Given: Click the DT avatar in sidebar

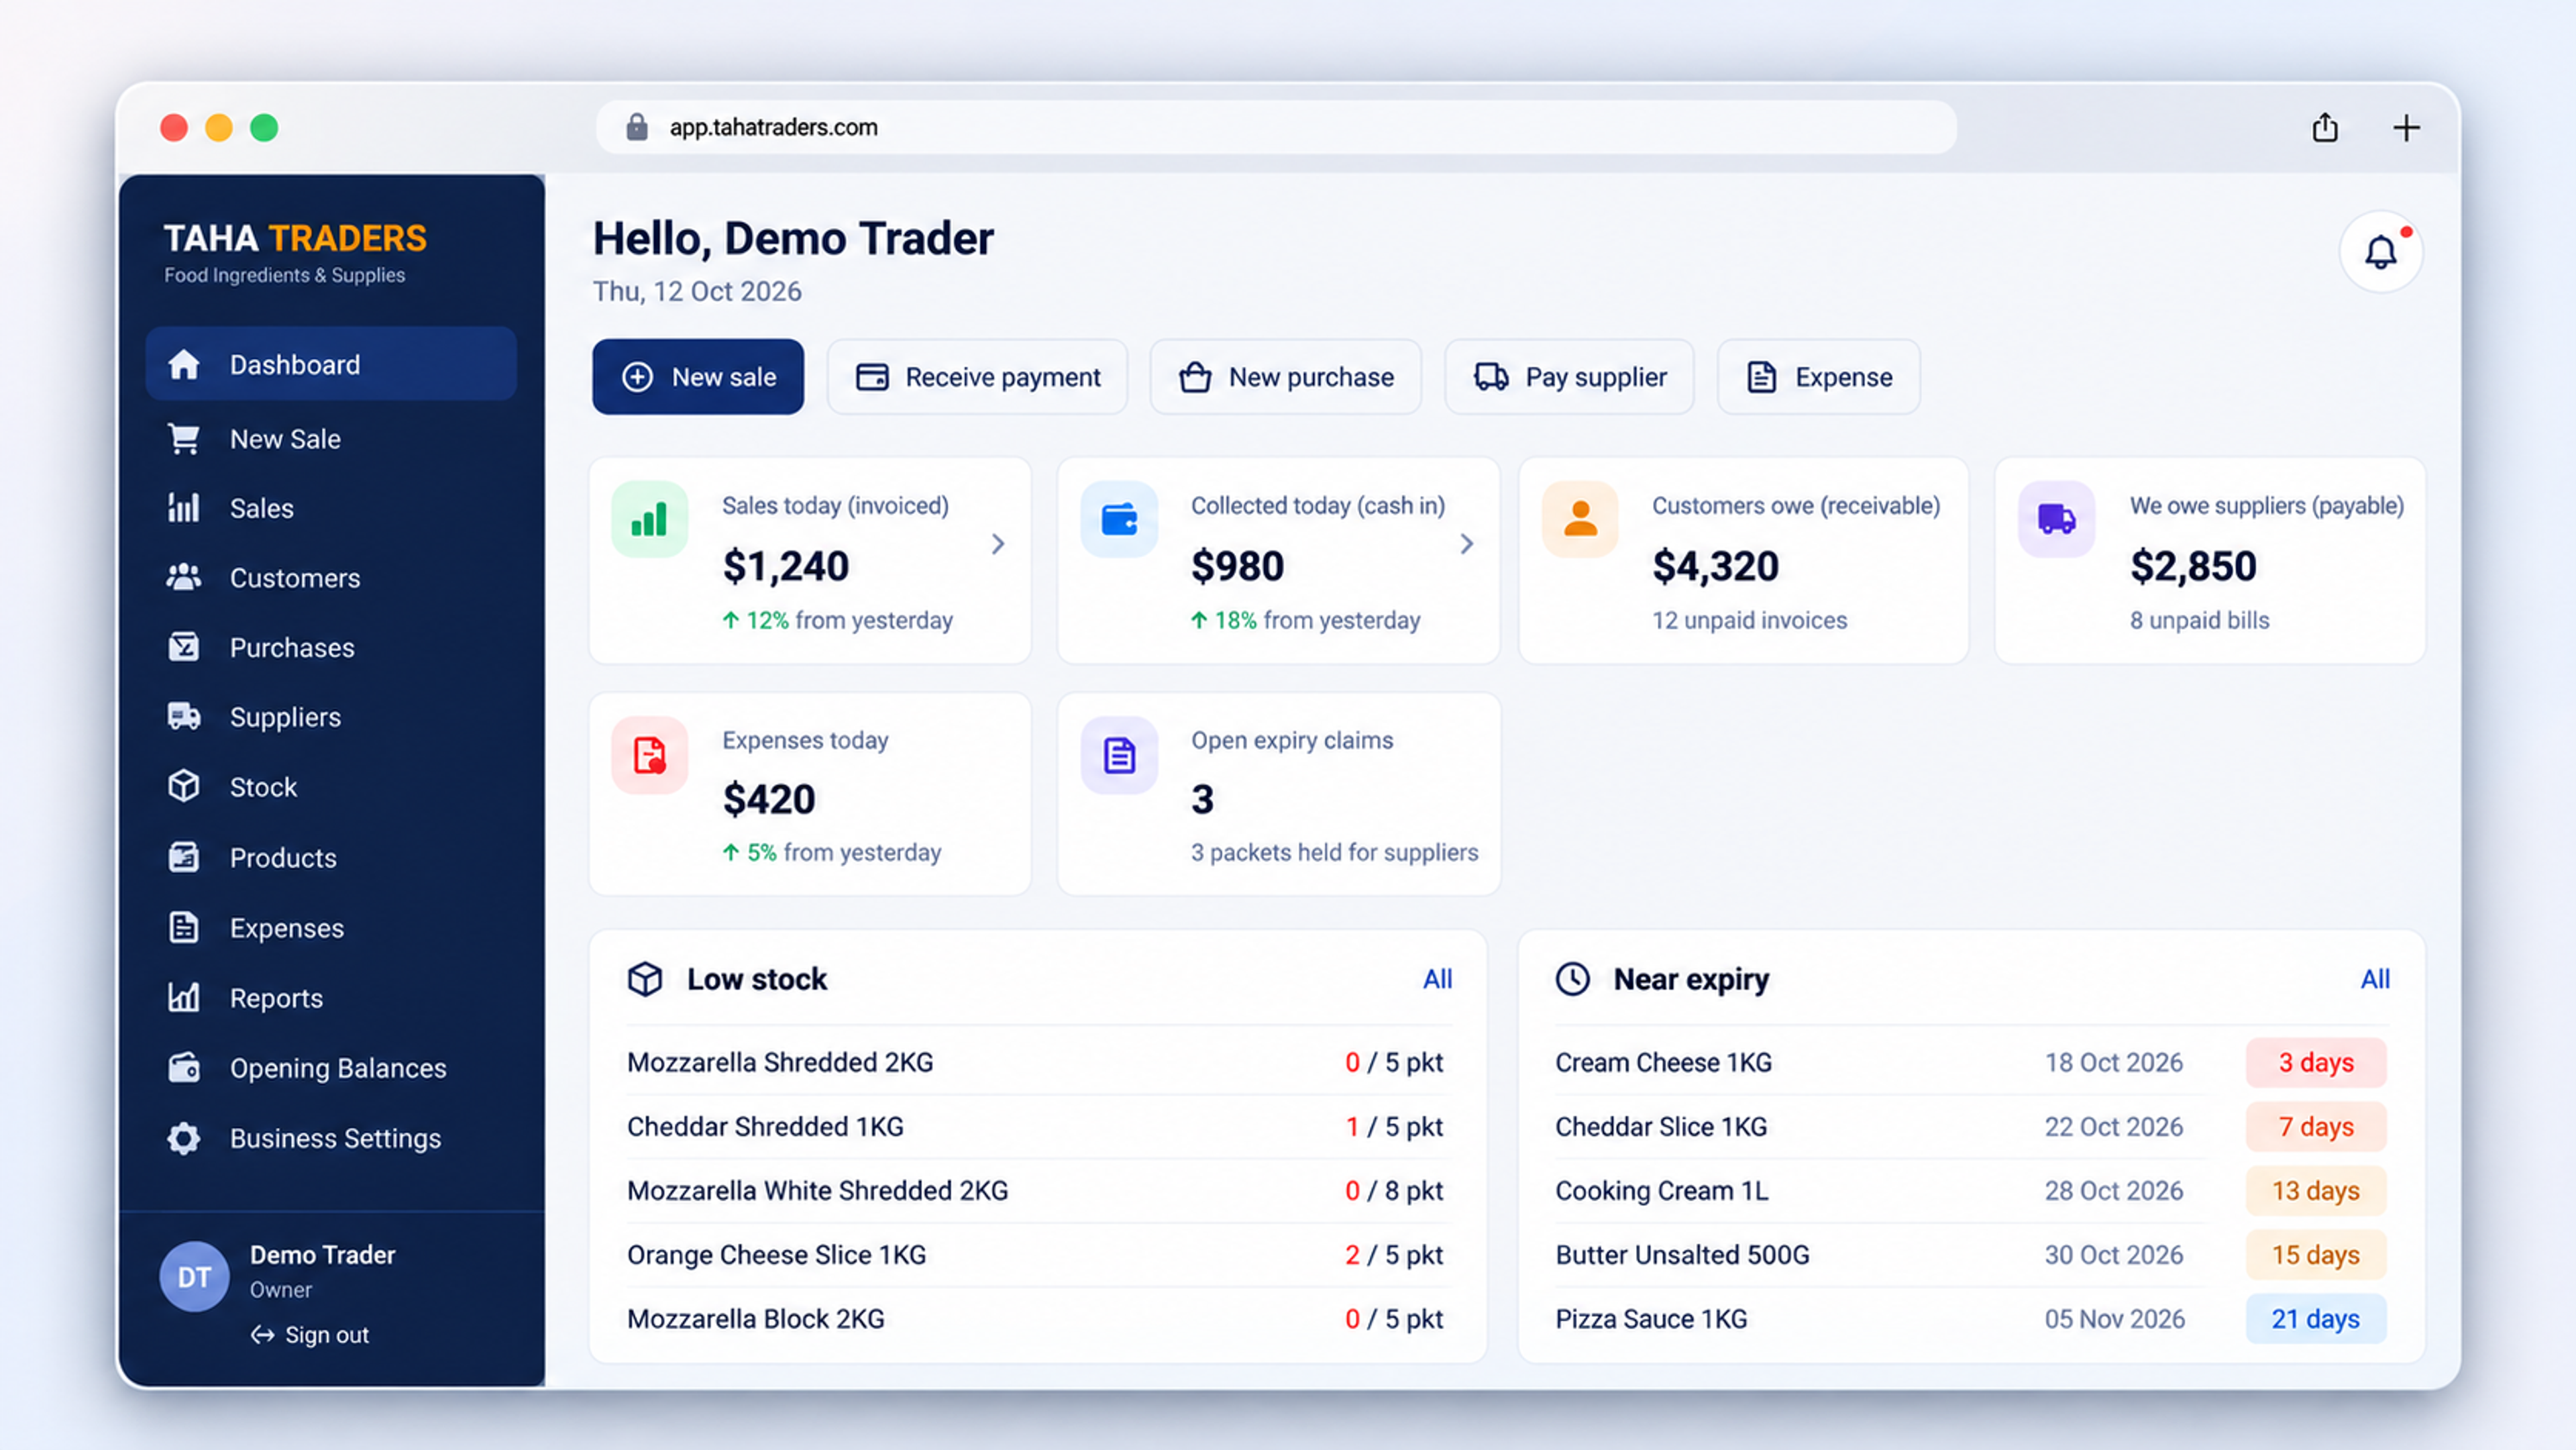Looking at the screenshot, I should [194, 1277].
